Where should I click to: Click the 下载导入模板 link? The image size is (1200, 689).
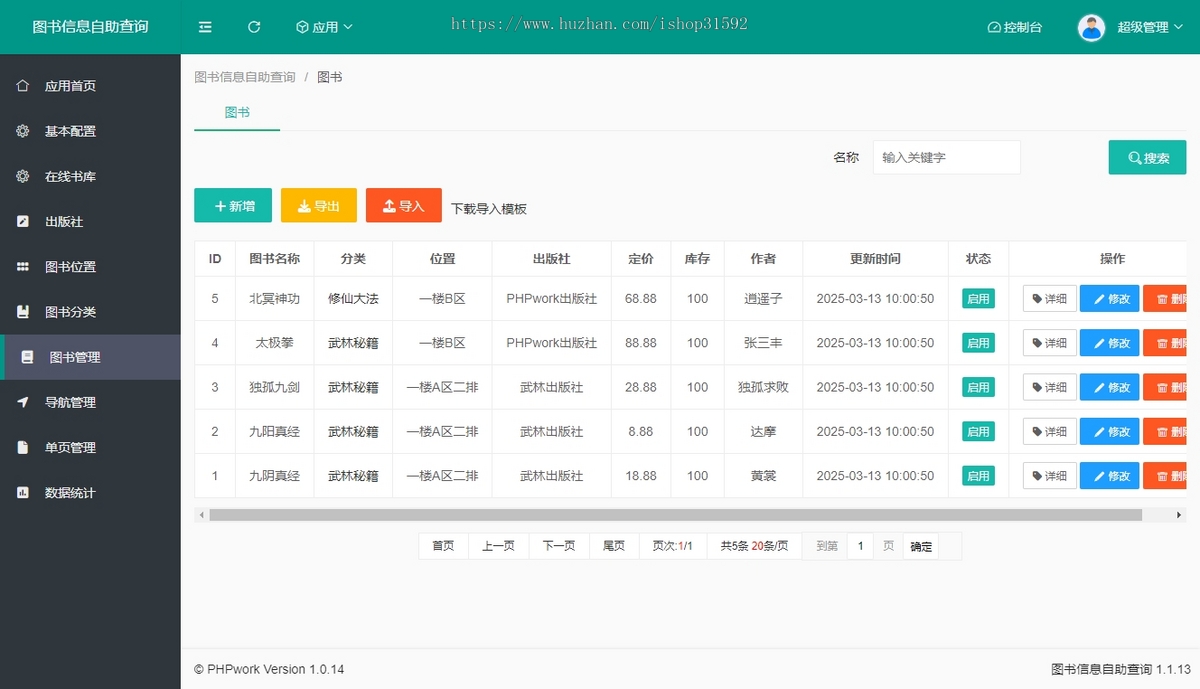pos(488,209)
